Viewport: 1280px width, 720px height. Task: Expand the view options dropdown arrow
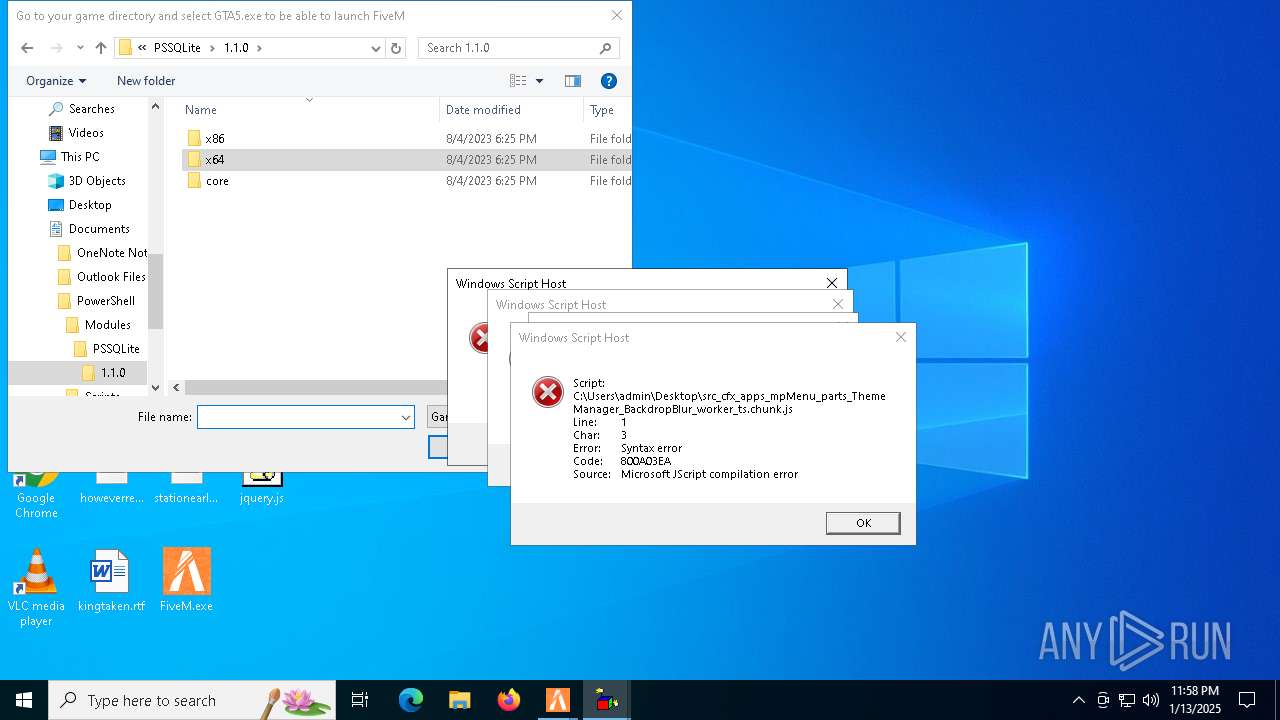click(x=540, y=81)
